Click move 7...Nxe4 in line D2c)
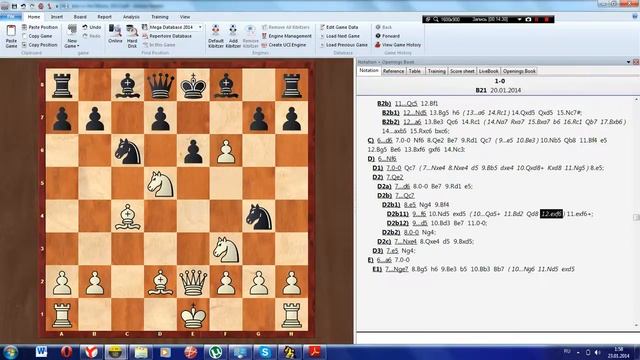This screenshot has width=640, height=360. tap(405, 241)
